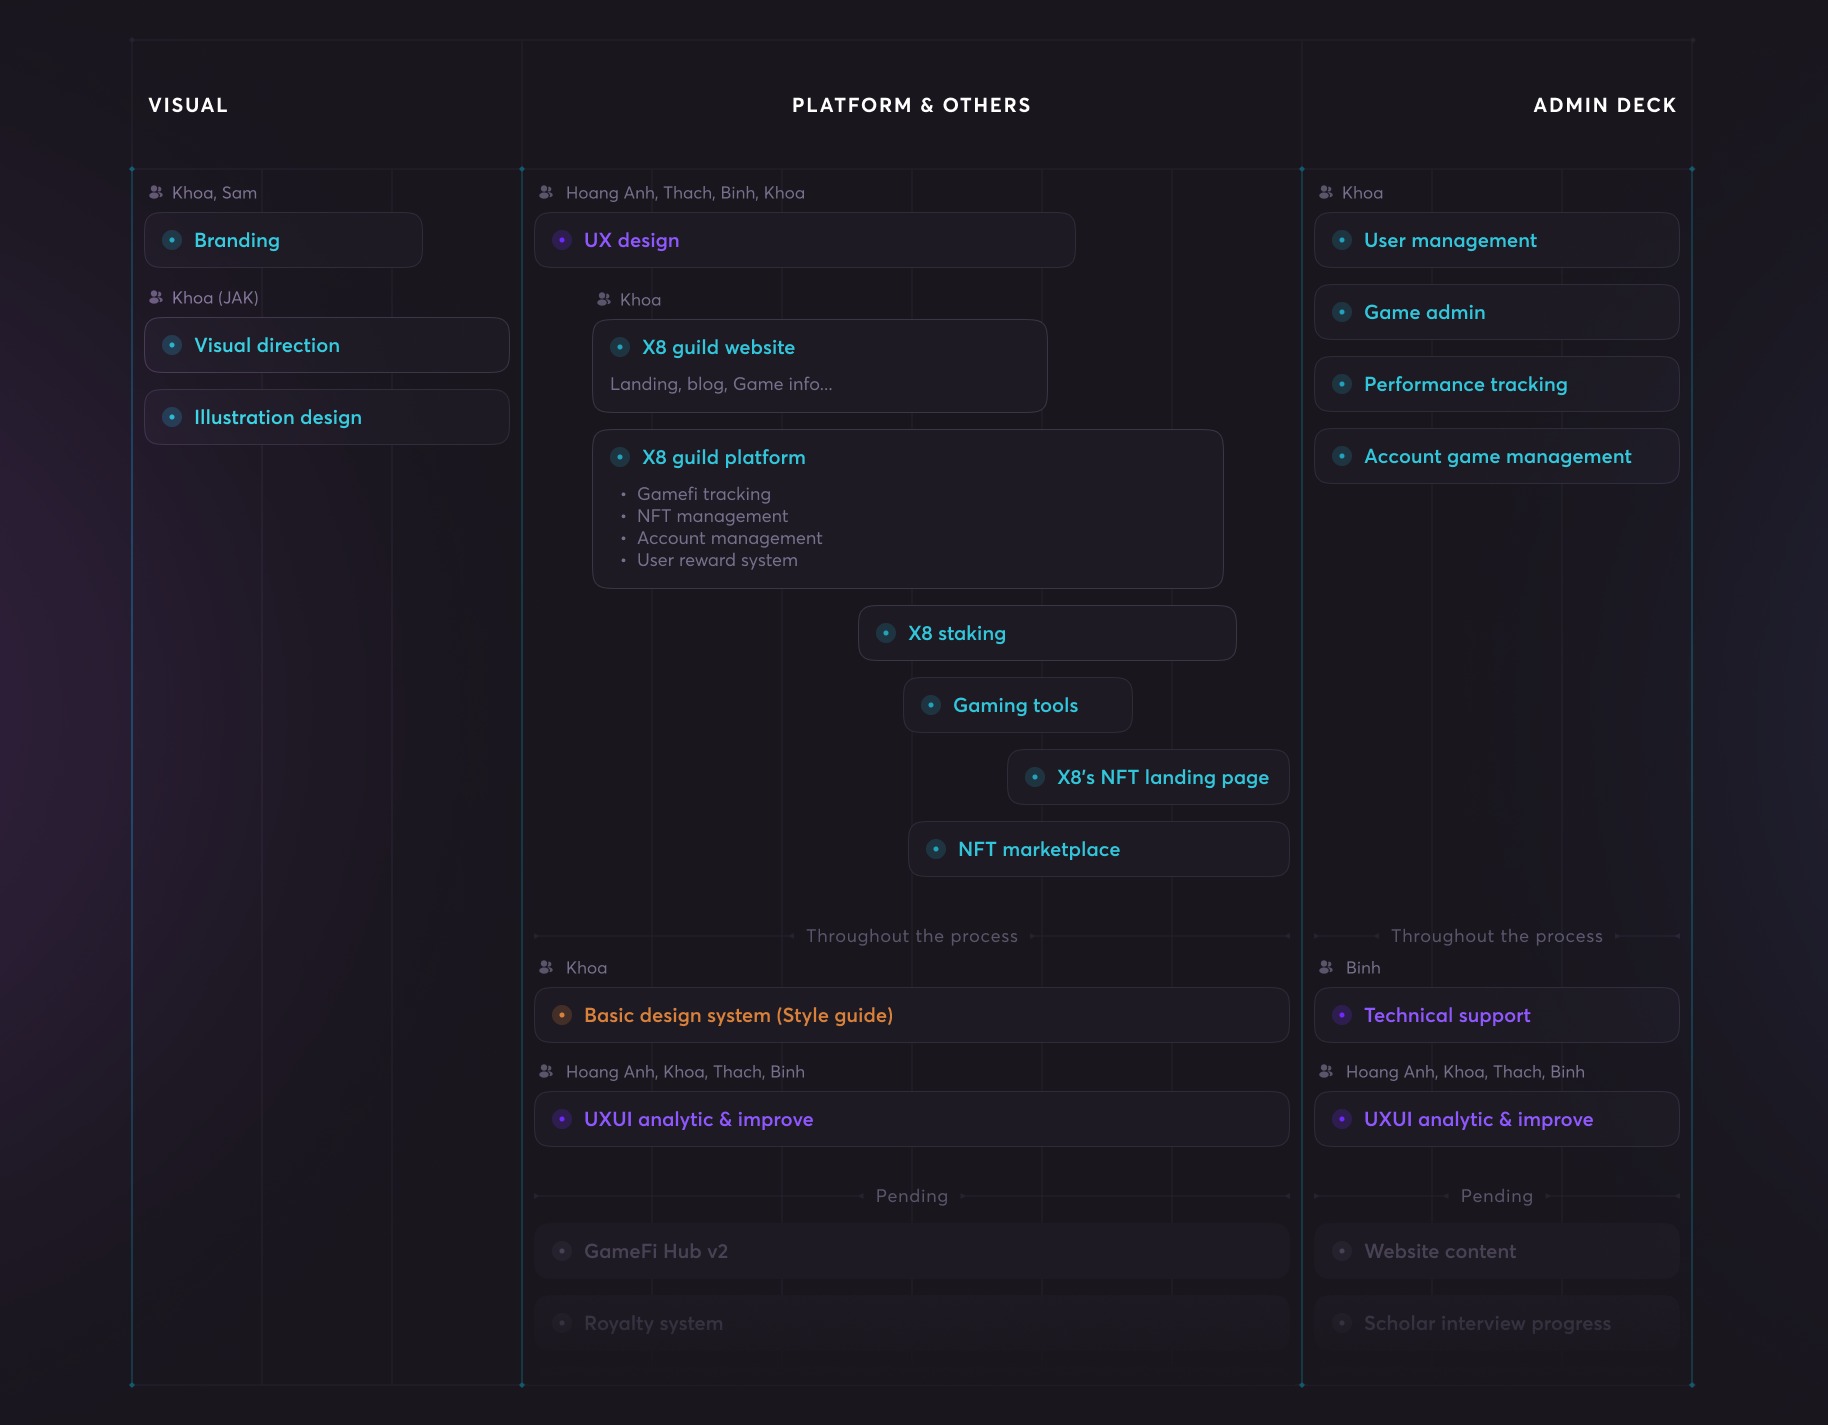Click the status dot on Technical support
This screenshot has height=1425, width=1828.
(x=1341, y=1015)
